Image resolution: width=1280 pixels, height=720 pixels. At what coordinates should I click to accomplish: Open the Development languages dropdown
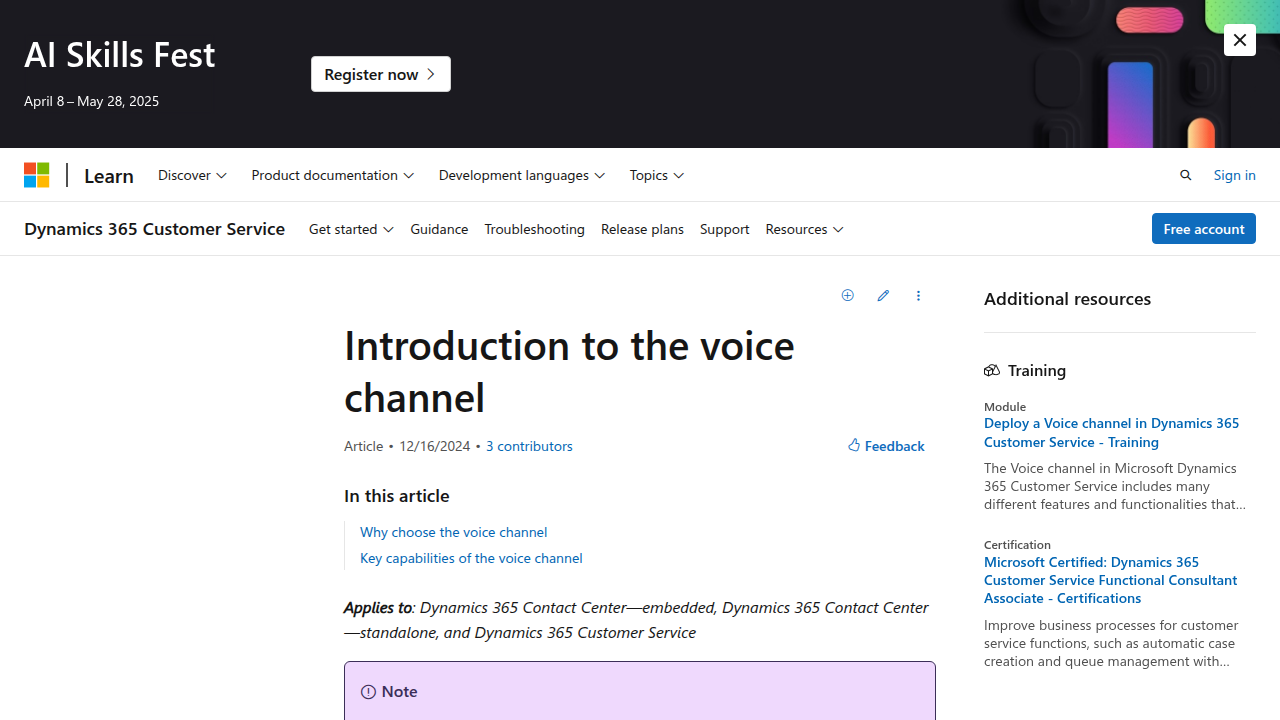point(522,175)
